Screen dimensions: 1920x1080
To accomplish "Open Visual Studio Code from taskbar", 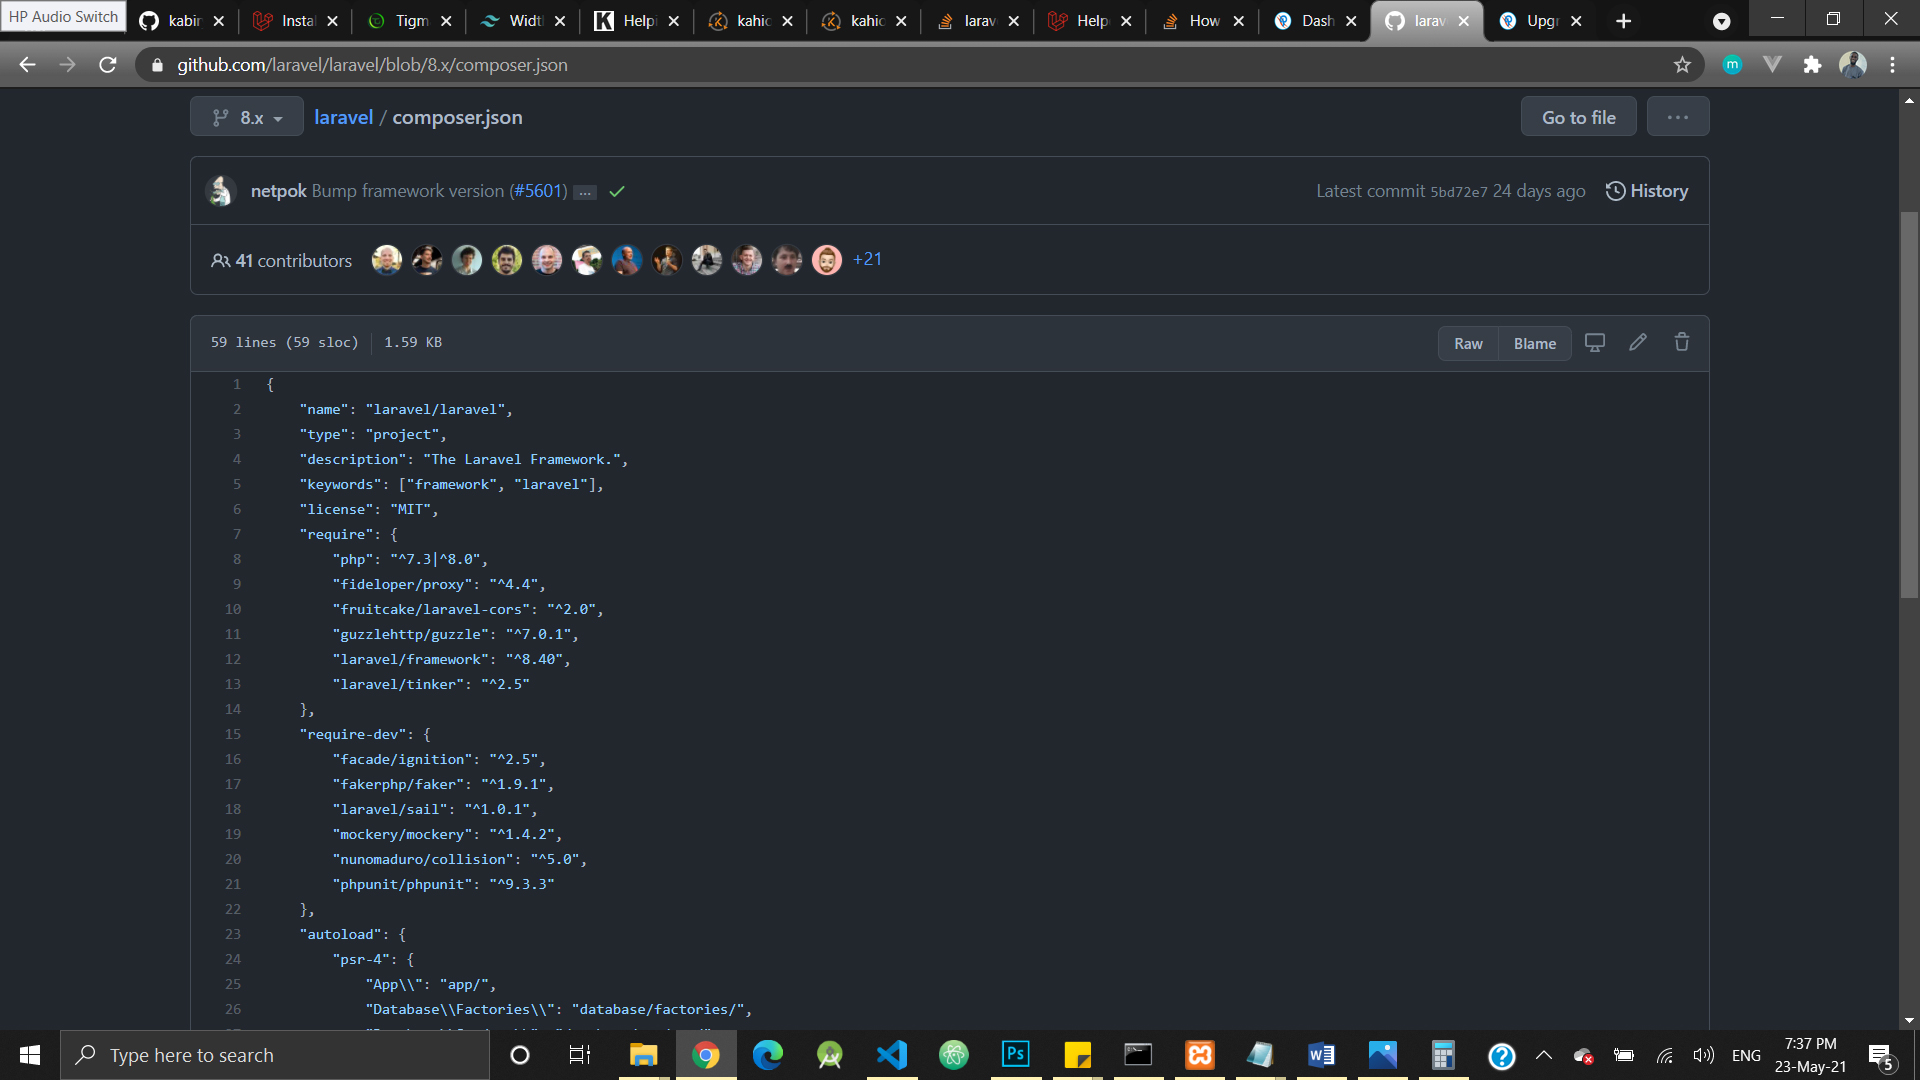I will click(891, 1055).
